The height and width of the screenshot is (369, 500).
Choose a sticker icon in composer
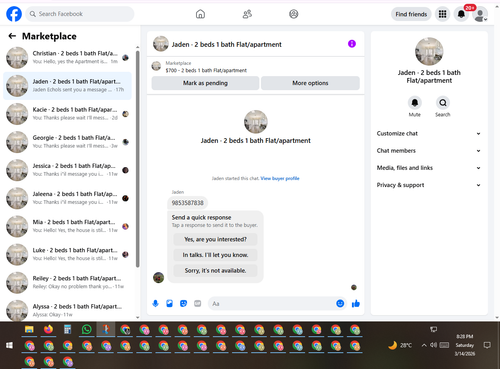[x=183, y=303]
